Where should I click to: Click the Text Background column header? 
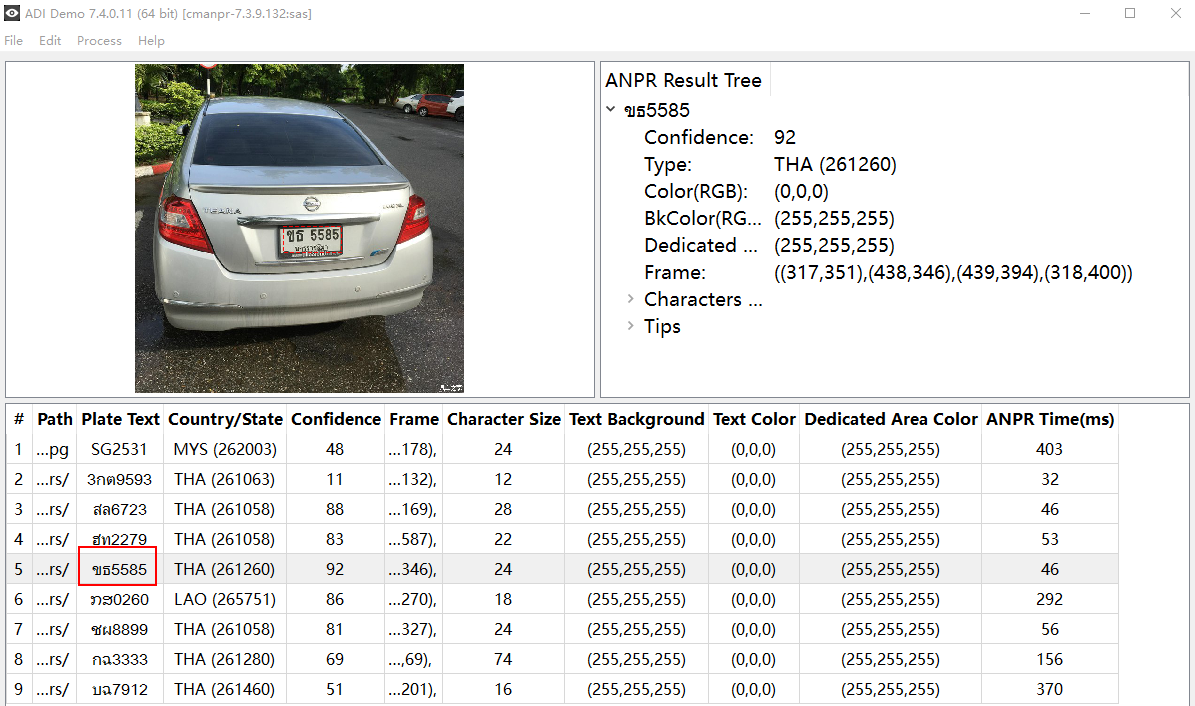point(636,419)
